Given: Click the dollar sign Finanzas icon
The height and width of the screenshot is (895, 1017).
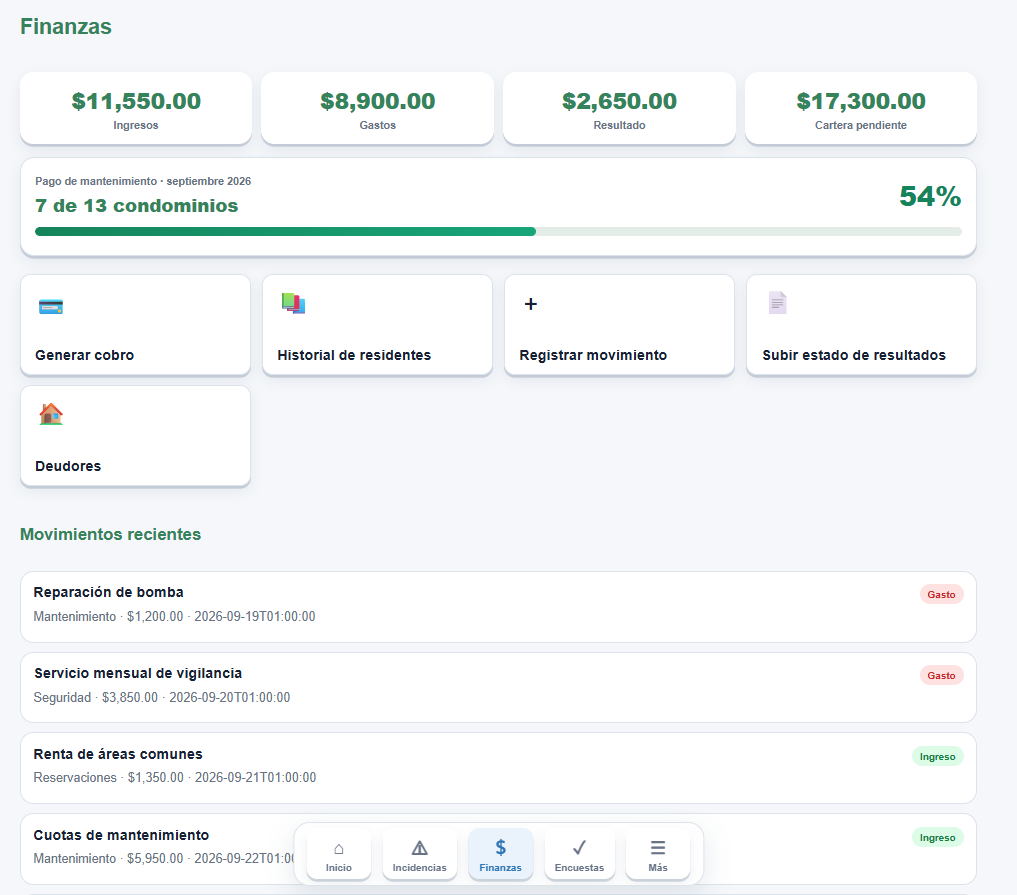Looking at the screenshot, I should [x=501, y=847].
